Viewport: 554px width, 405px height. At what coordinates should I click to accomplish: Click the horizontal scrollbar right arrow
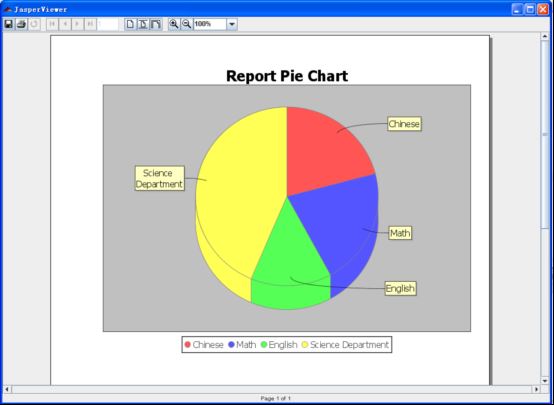536,389
